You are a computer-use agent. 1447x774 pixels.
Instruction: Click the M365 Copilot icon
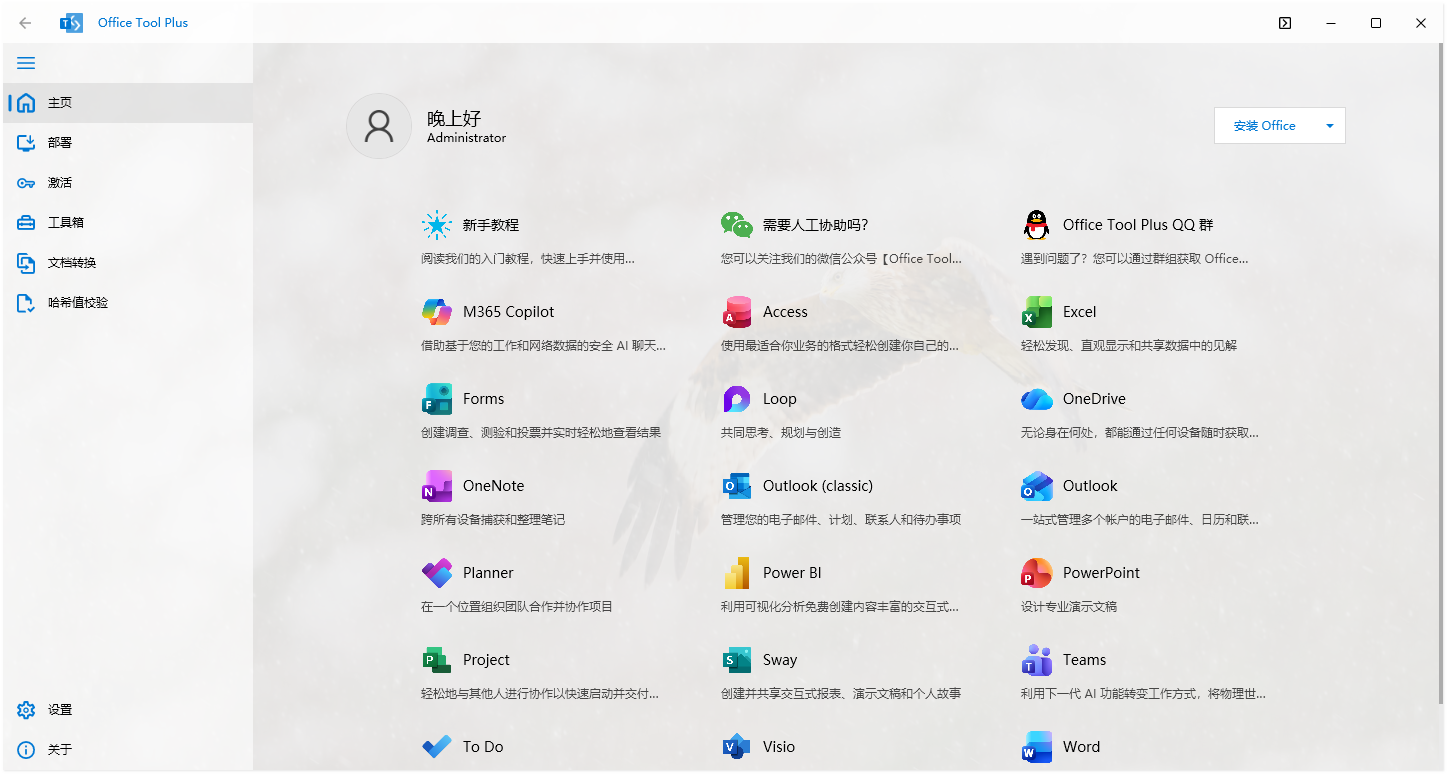click(437, 311)
